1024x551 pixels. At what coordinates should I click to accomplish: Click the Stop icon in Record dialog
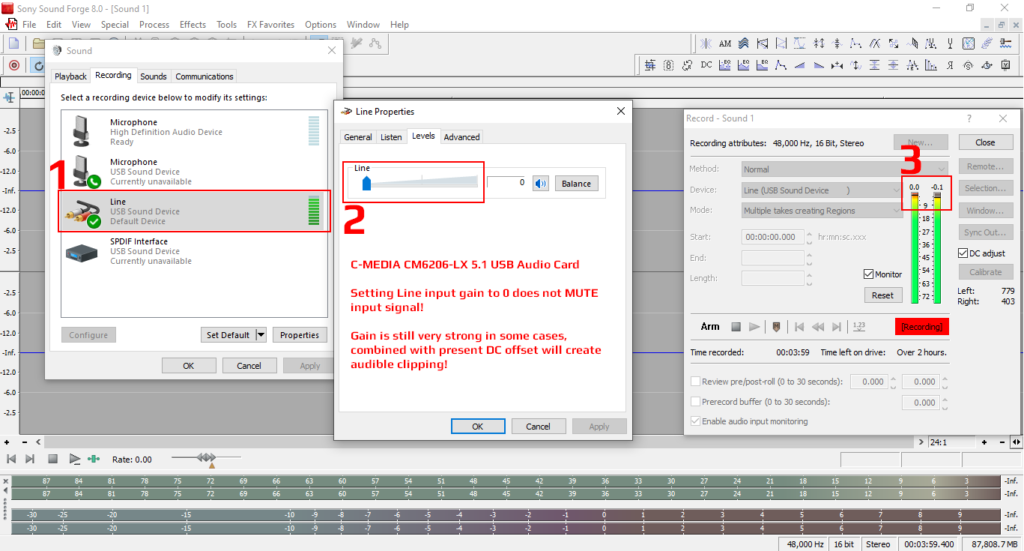[x=735, y=327]
